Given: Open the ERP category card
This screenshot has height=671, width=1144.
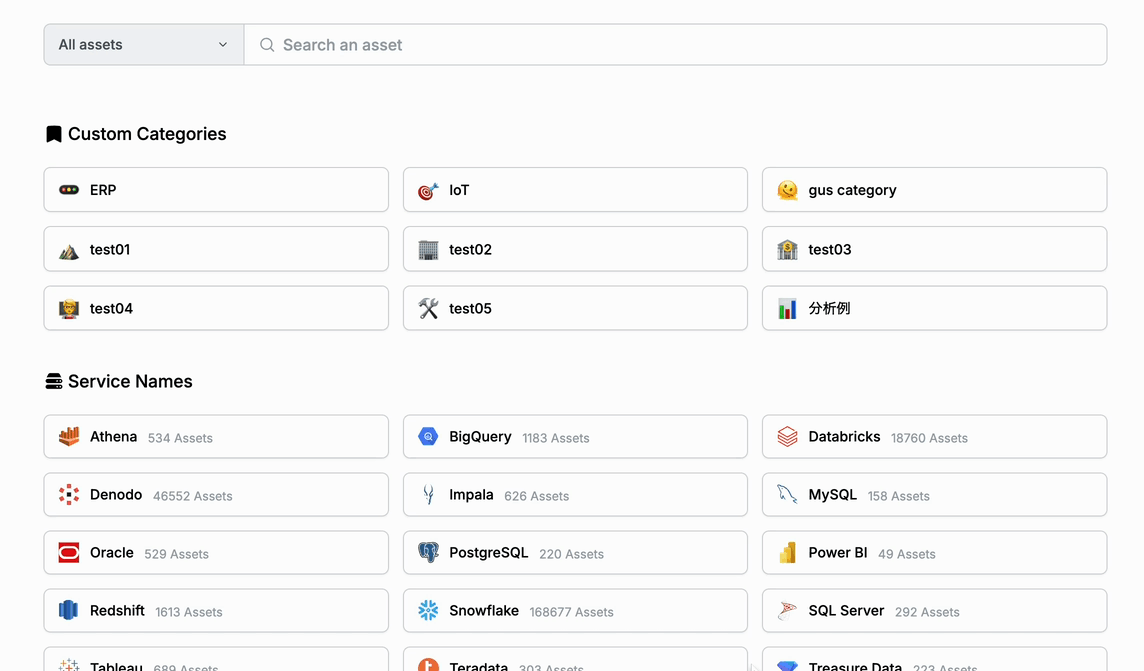Looking at the screenshot, I should point(216,190).
